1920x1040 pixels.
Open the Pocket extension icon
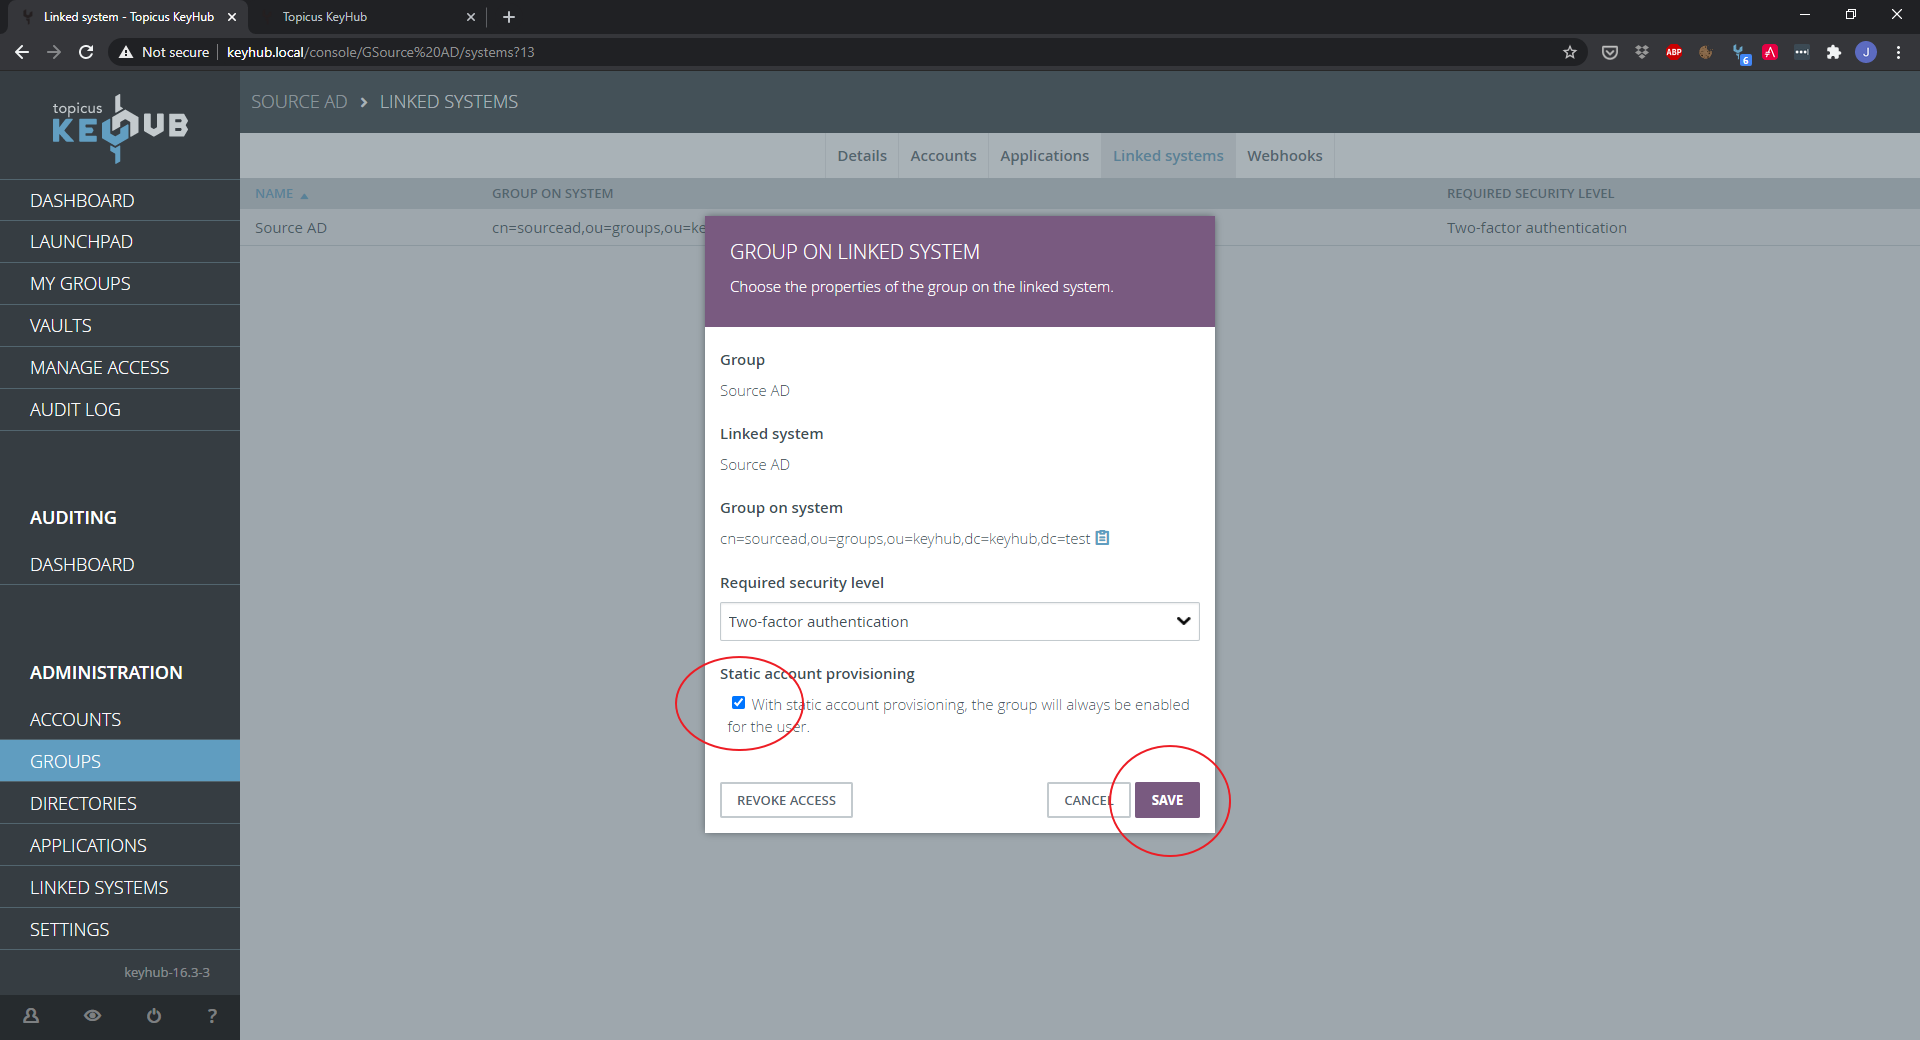click(1610, 52)
